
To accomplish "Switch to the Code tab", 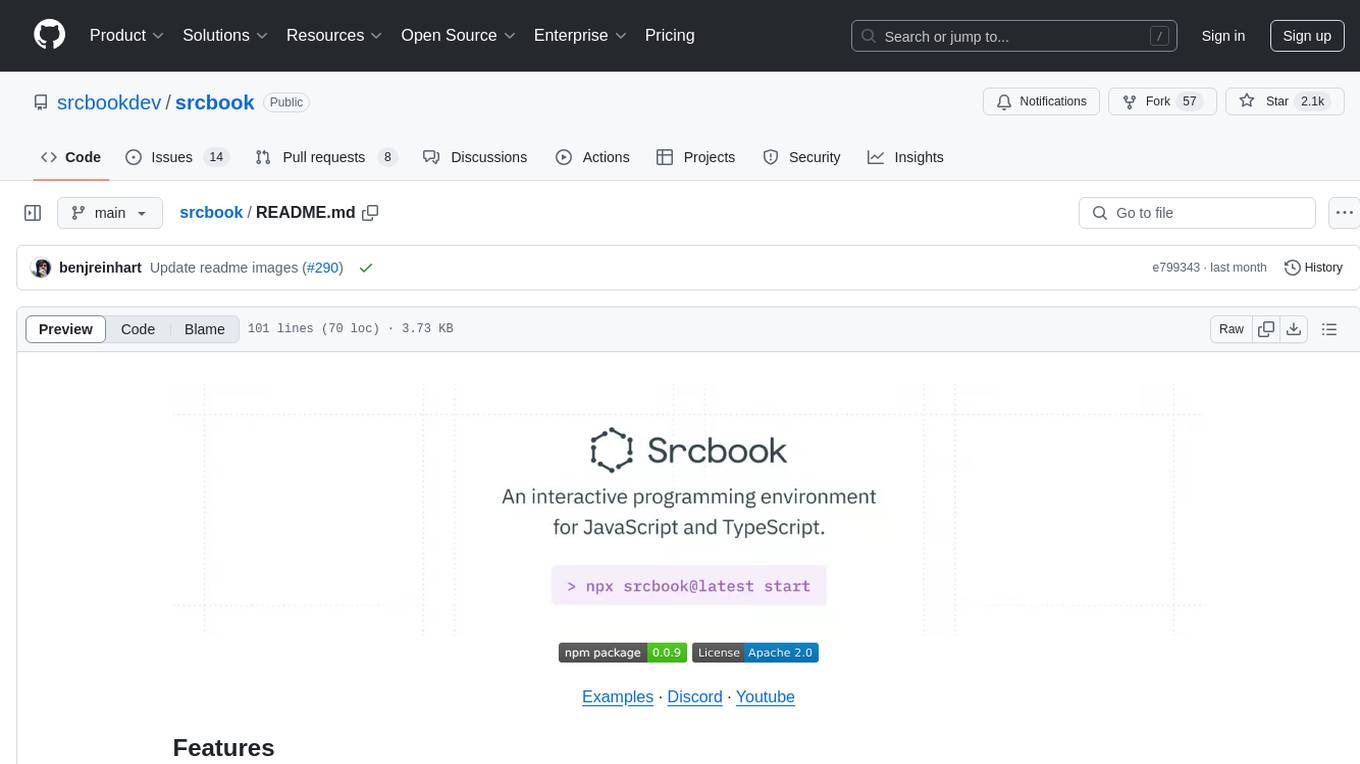I will 71,157.
